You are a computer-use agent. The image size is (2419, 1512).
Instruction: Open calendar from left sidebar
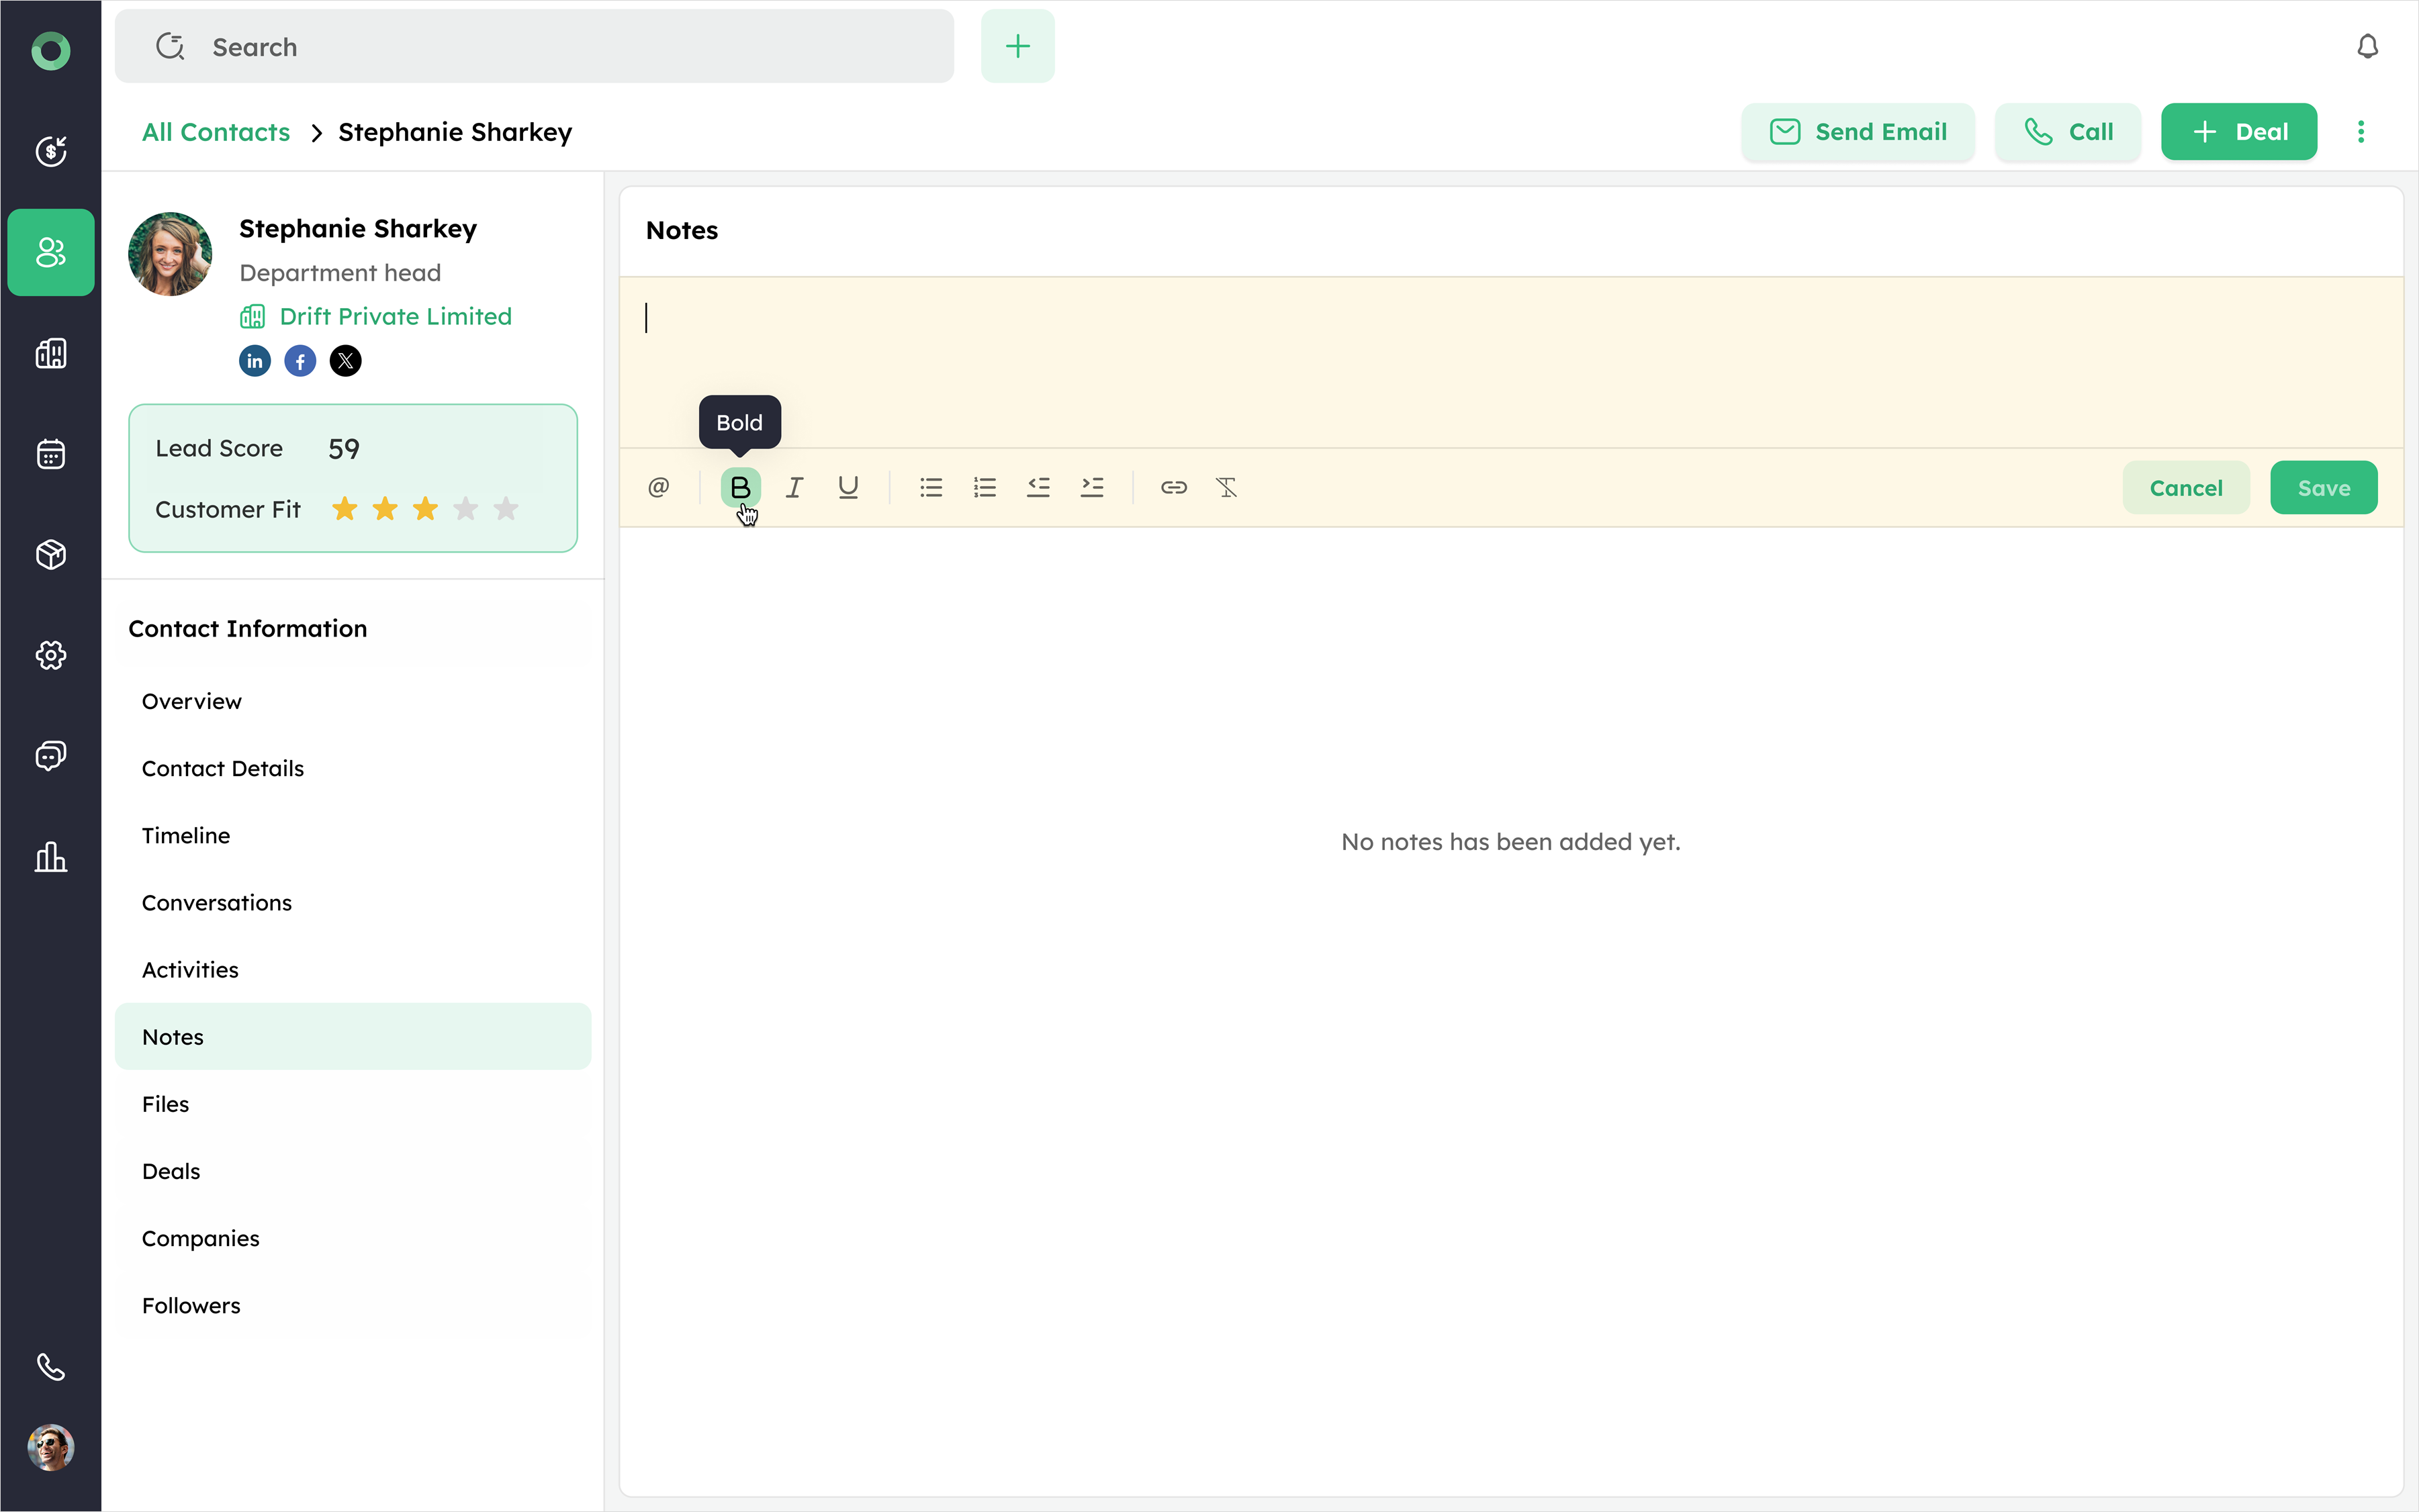pos(50,454)
